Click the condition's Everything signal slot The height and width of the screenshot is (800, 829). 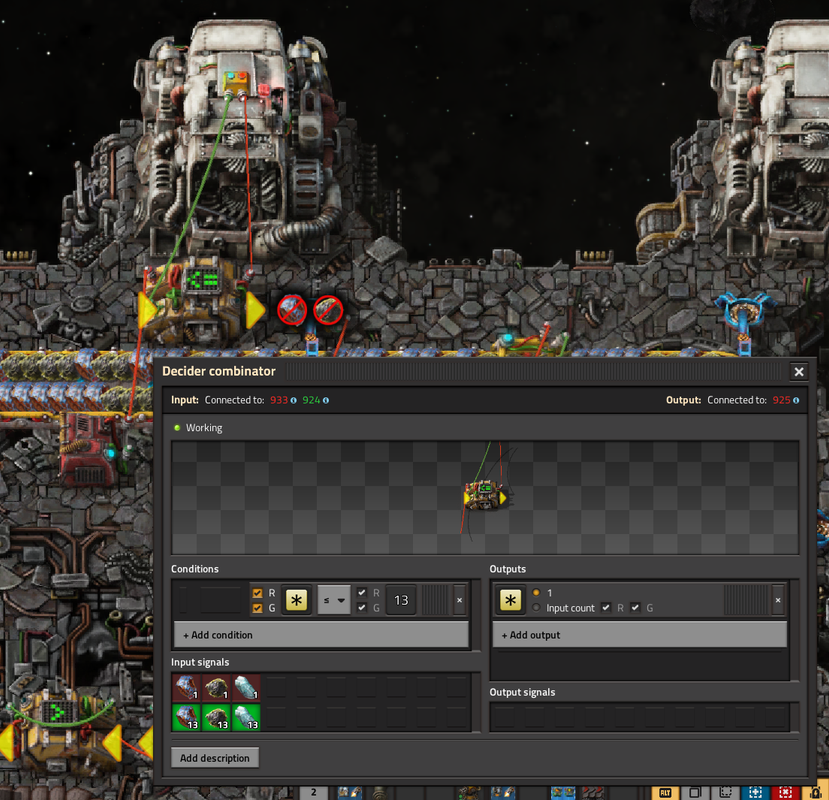point(297,600)
